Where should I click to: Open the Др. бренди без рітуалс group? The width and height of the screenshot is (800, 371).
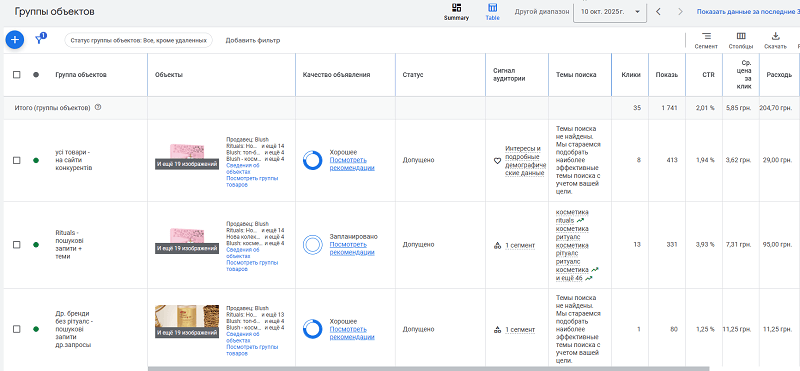tap(74, 329)
